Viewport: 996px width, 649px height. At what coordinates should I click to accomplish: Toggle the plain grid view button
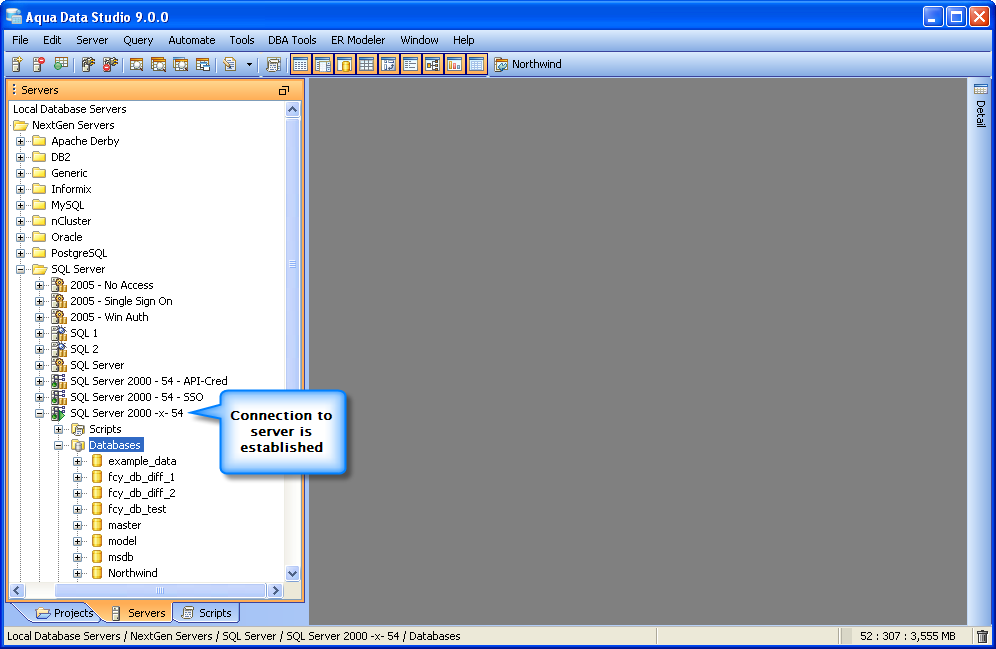(x=367, y=64)
